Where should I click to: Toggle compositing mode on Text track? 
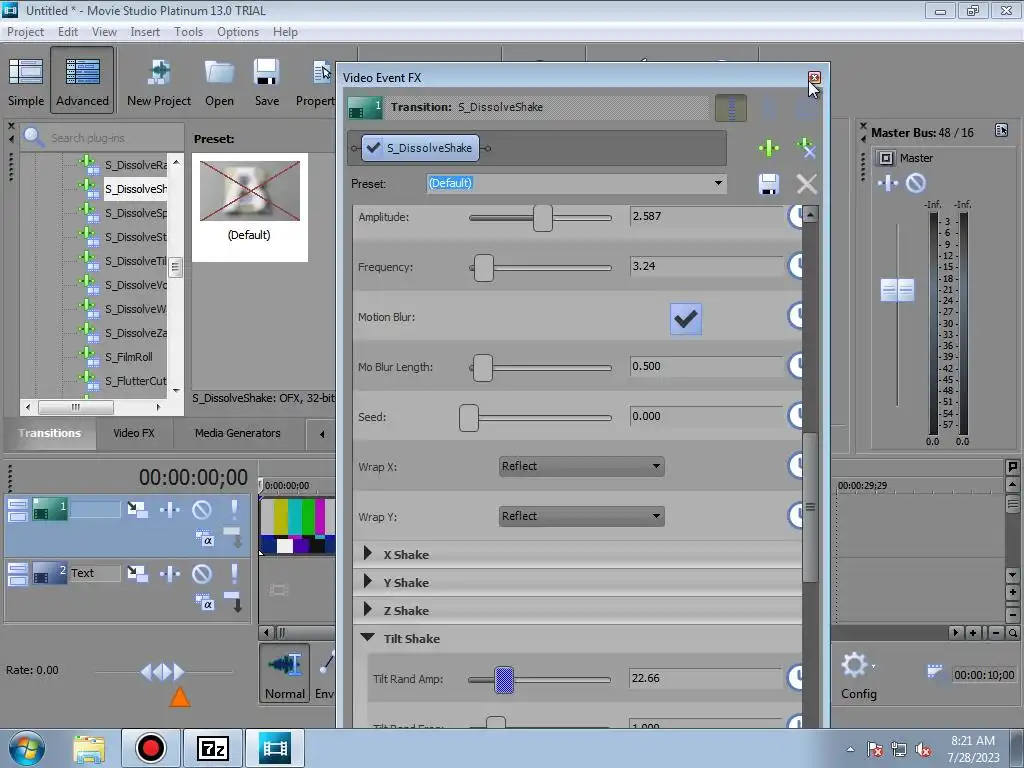pos(204,603)
